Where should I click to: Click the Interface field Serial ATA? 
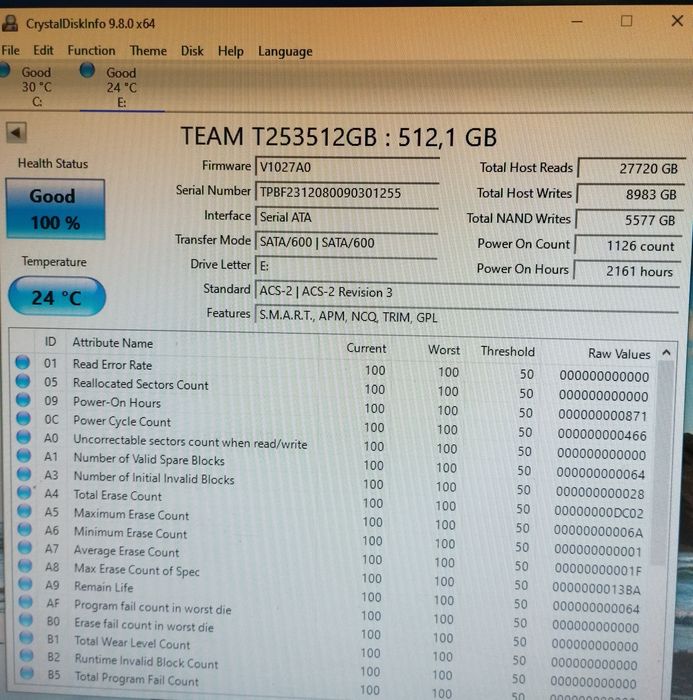tap(346, 217)
